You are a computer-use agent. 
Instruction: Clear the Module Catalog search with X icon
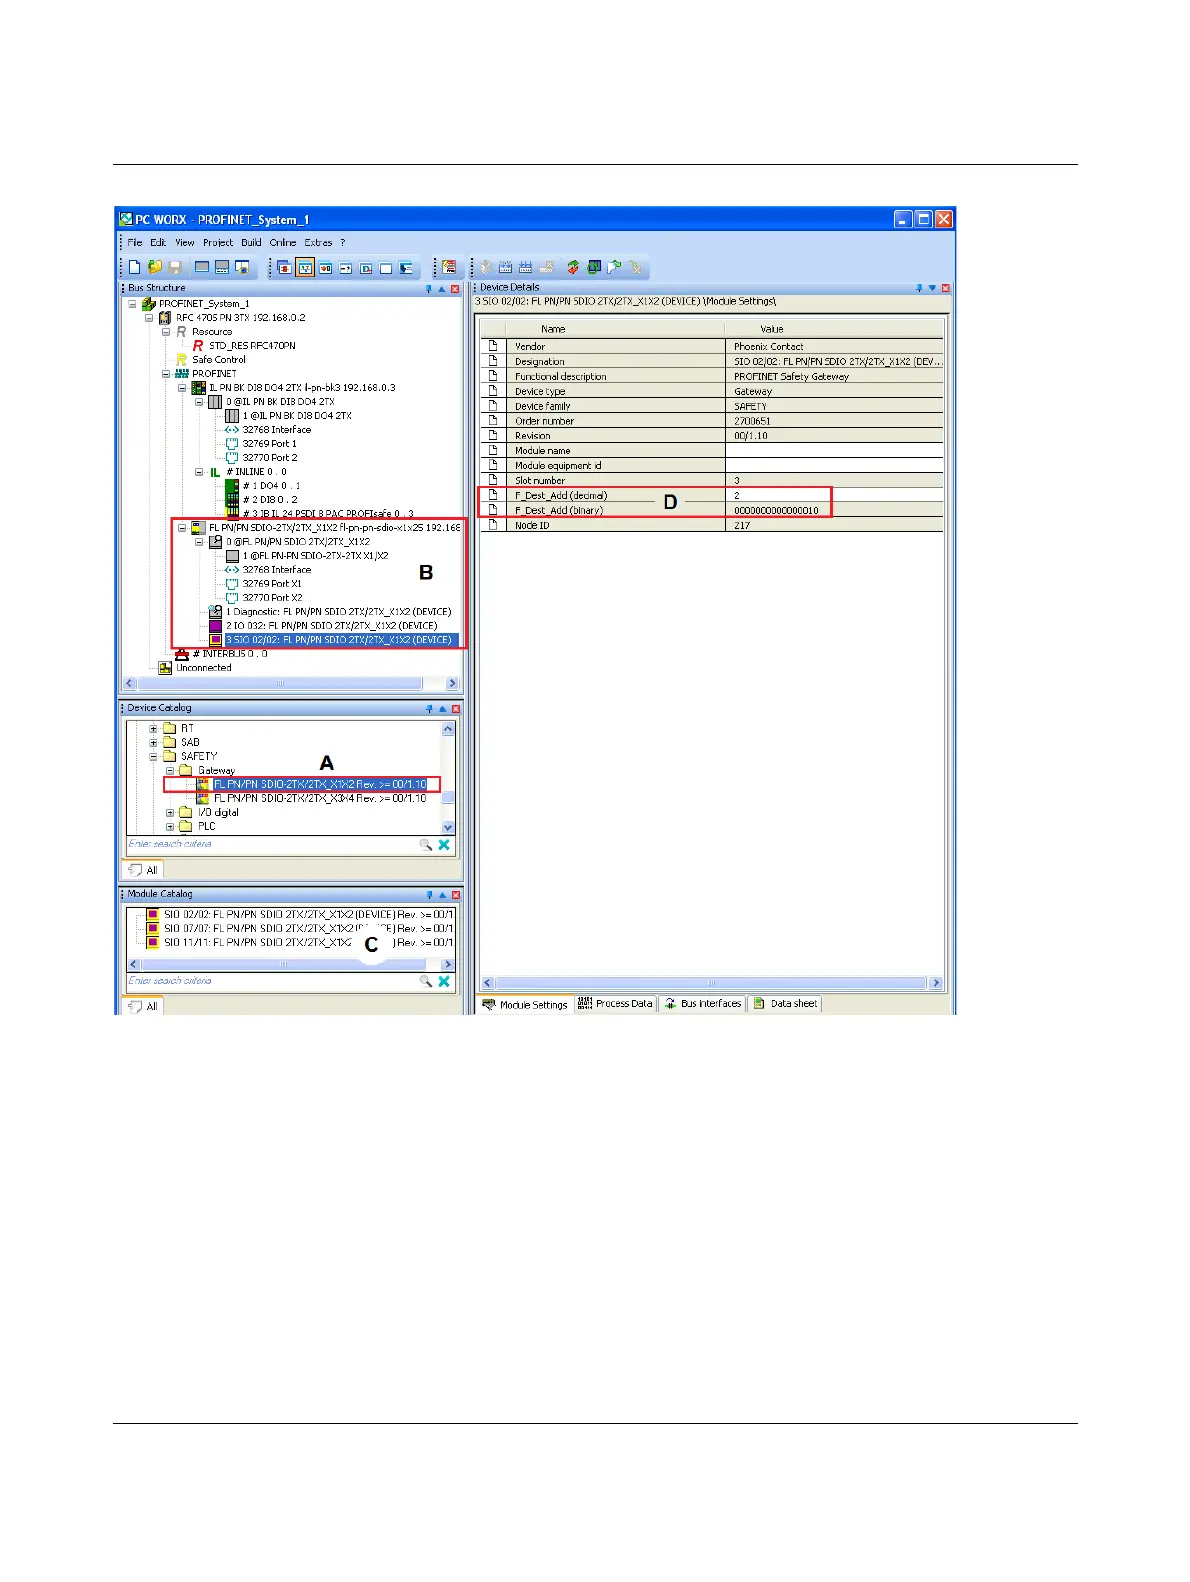point(444,982)
